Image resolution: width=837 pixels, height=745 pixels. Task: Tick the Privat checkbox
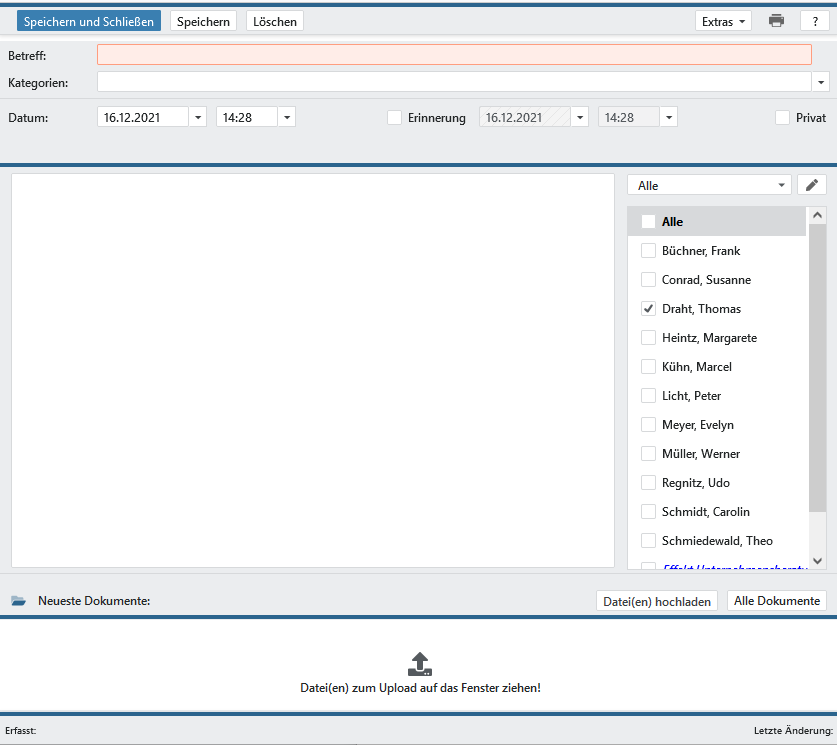click(782, 117)
